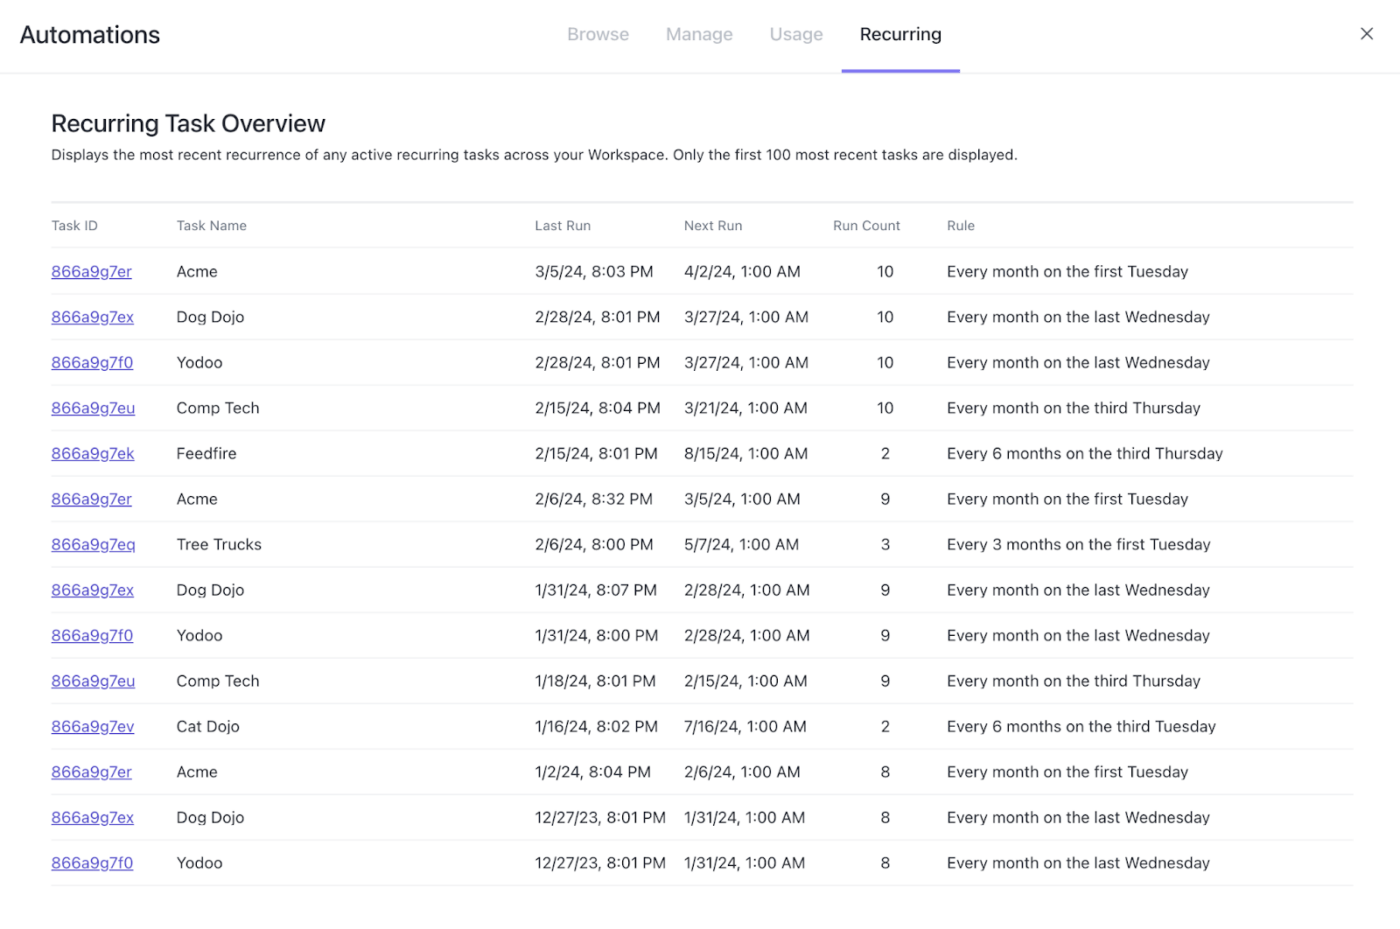Image resolution: width=1400 pixels, height=929 pixels.
Task: Click the Automations title
Action: 90,35
